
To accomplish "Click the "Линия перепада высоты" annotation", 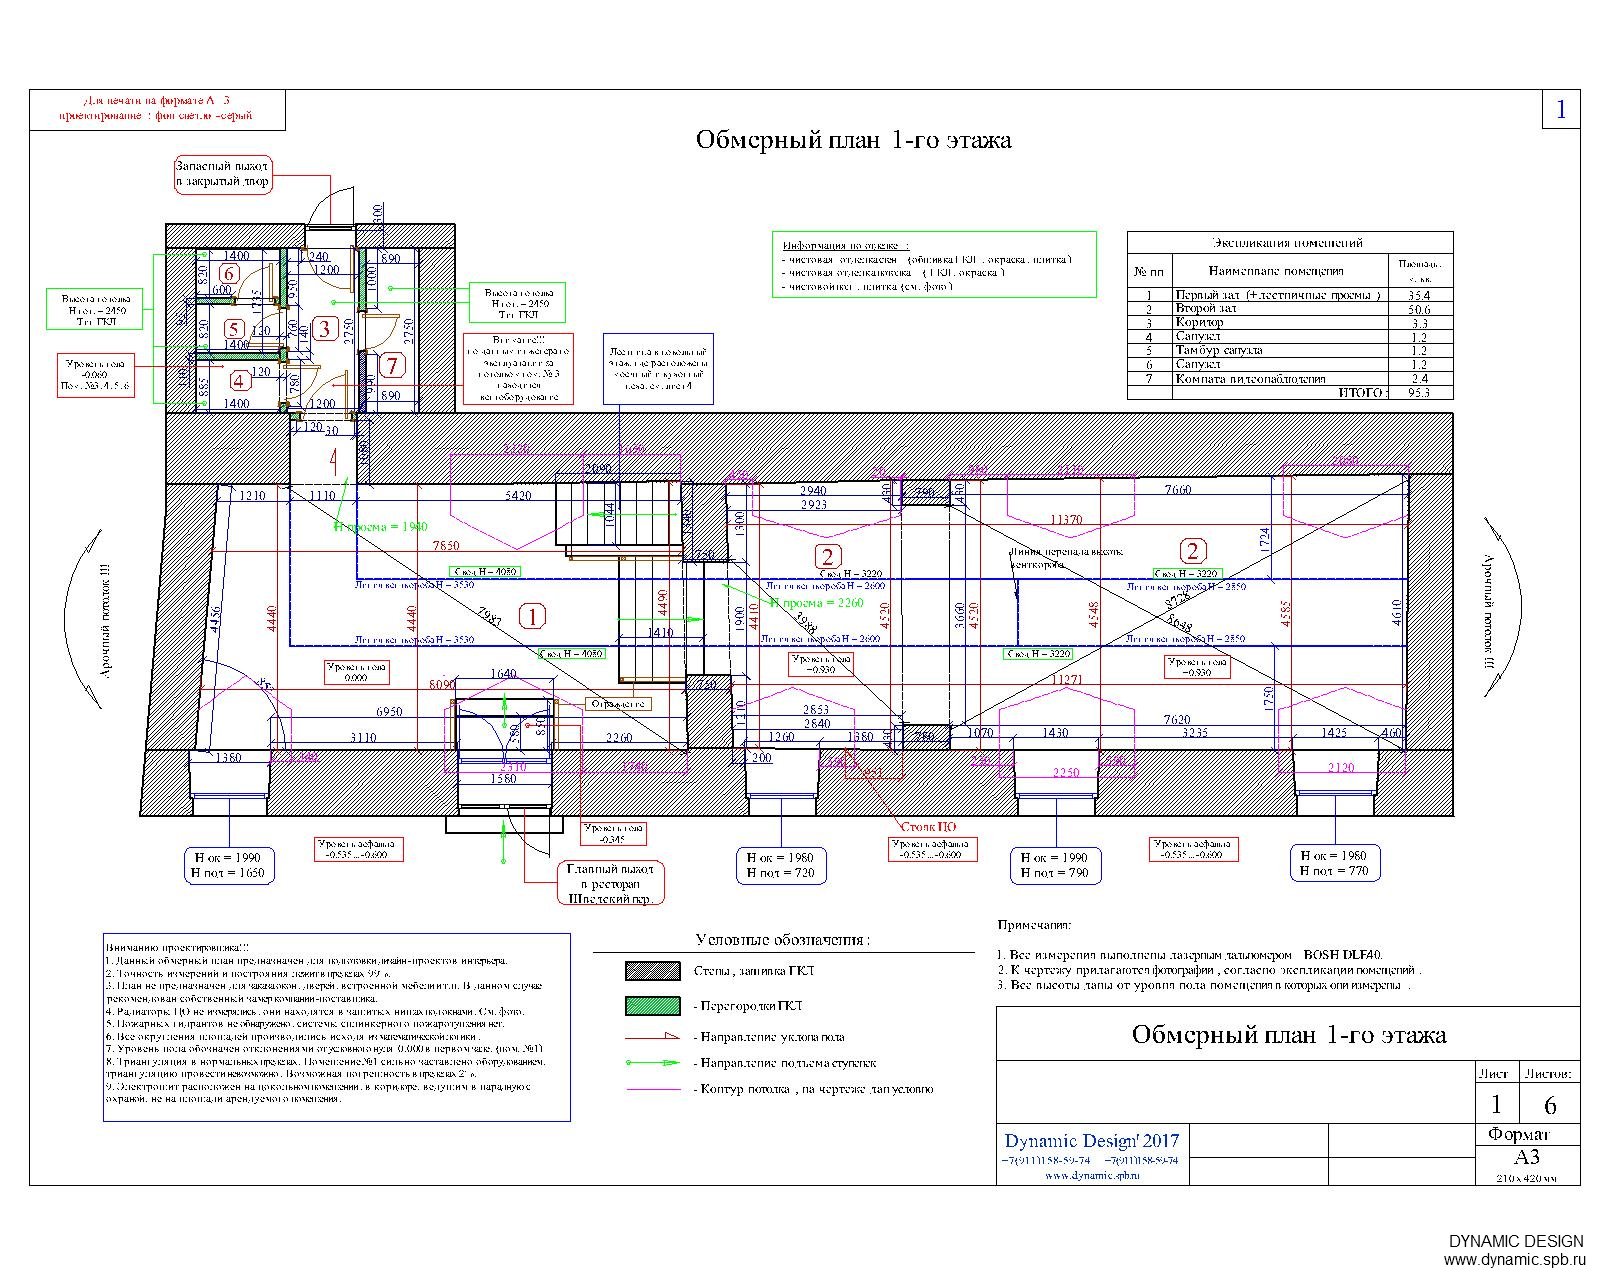I will pyautogui.click(x=1064, y=558).
